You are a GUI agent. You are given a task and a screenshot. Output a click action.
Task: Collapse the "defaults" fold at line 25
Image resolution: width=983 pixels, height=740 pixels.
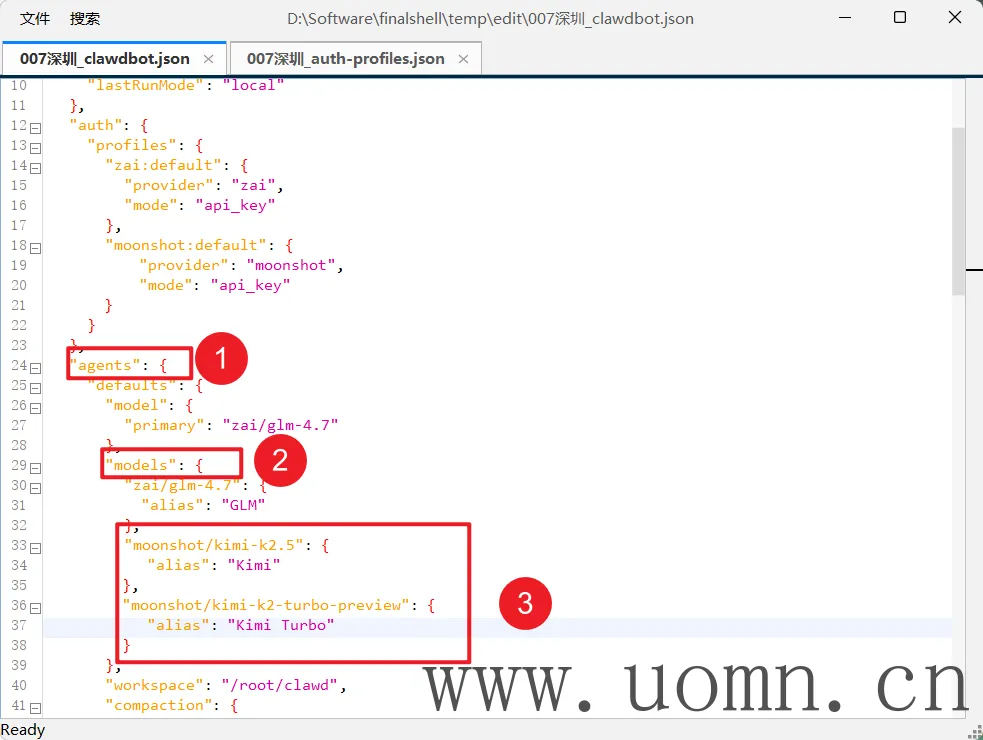coord(36,387)
